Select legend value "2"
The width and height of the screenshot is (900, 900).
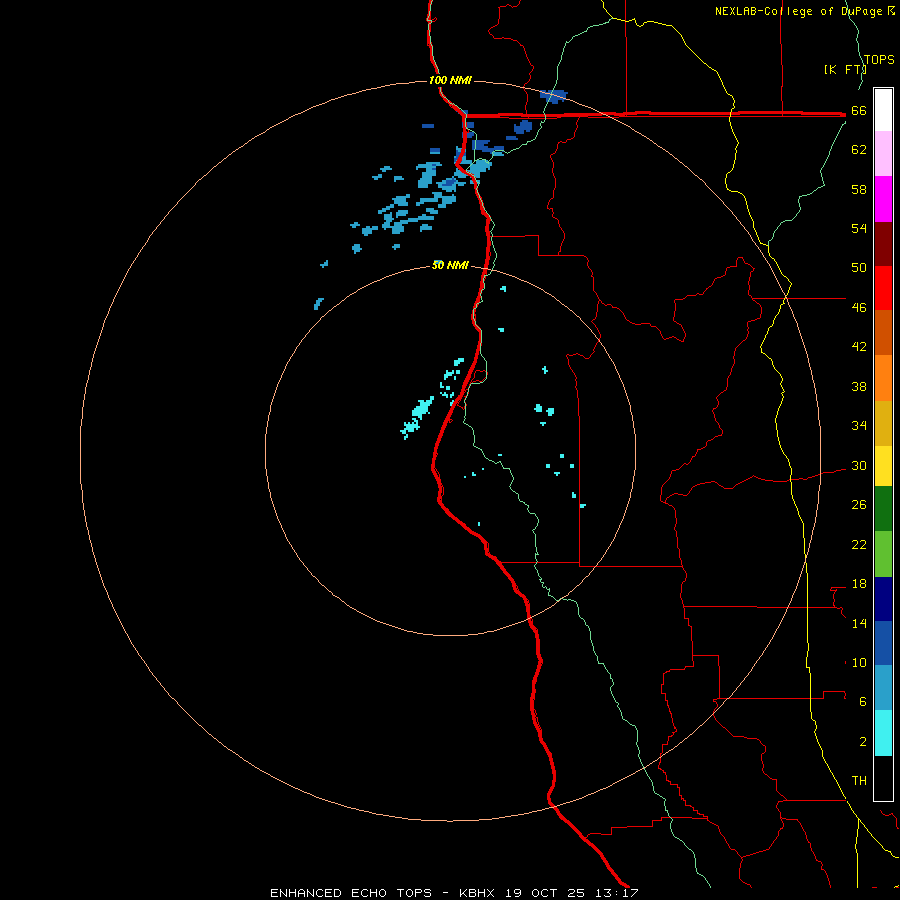coord(863,742)
